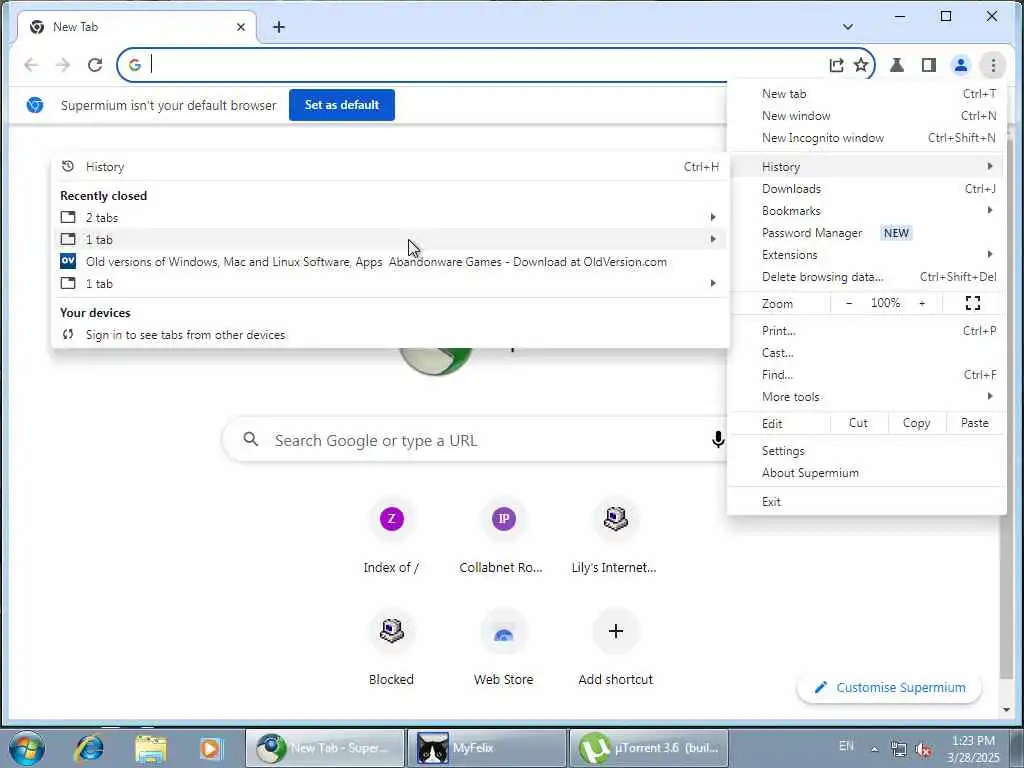Toggle fullscreen icon in Zoom row
Viewport: 1024px width, 768px height.
click(972, 303)
